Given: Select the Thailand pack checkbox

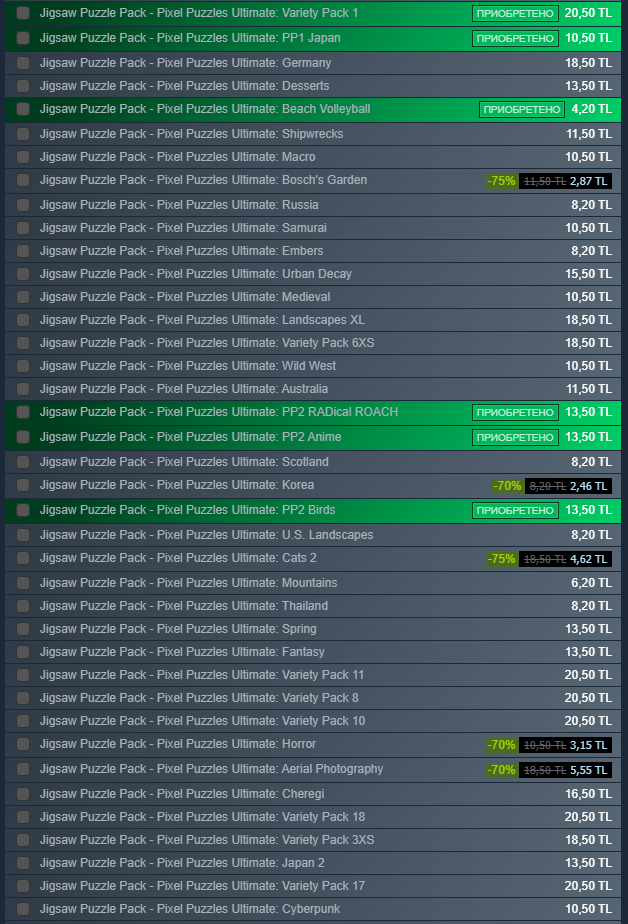Looking at the screenshot, I should point(23,605).
